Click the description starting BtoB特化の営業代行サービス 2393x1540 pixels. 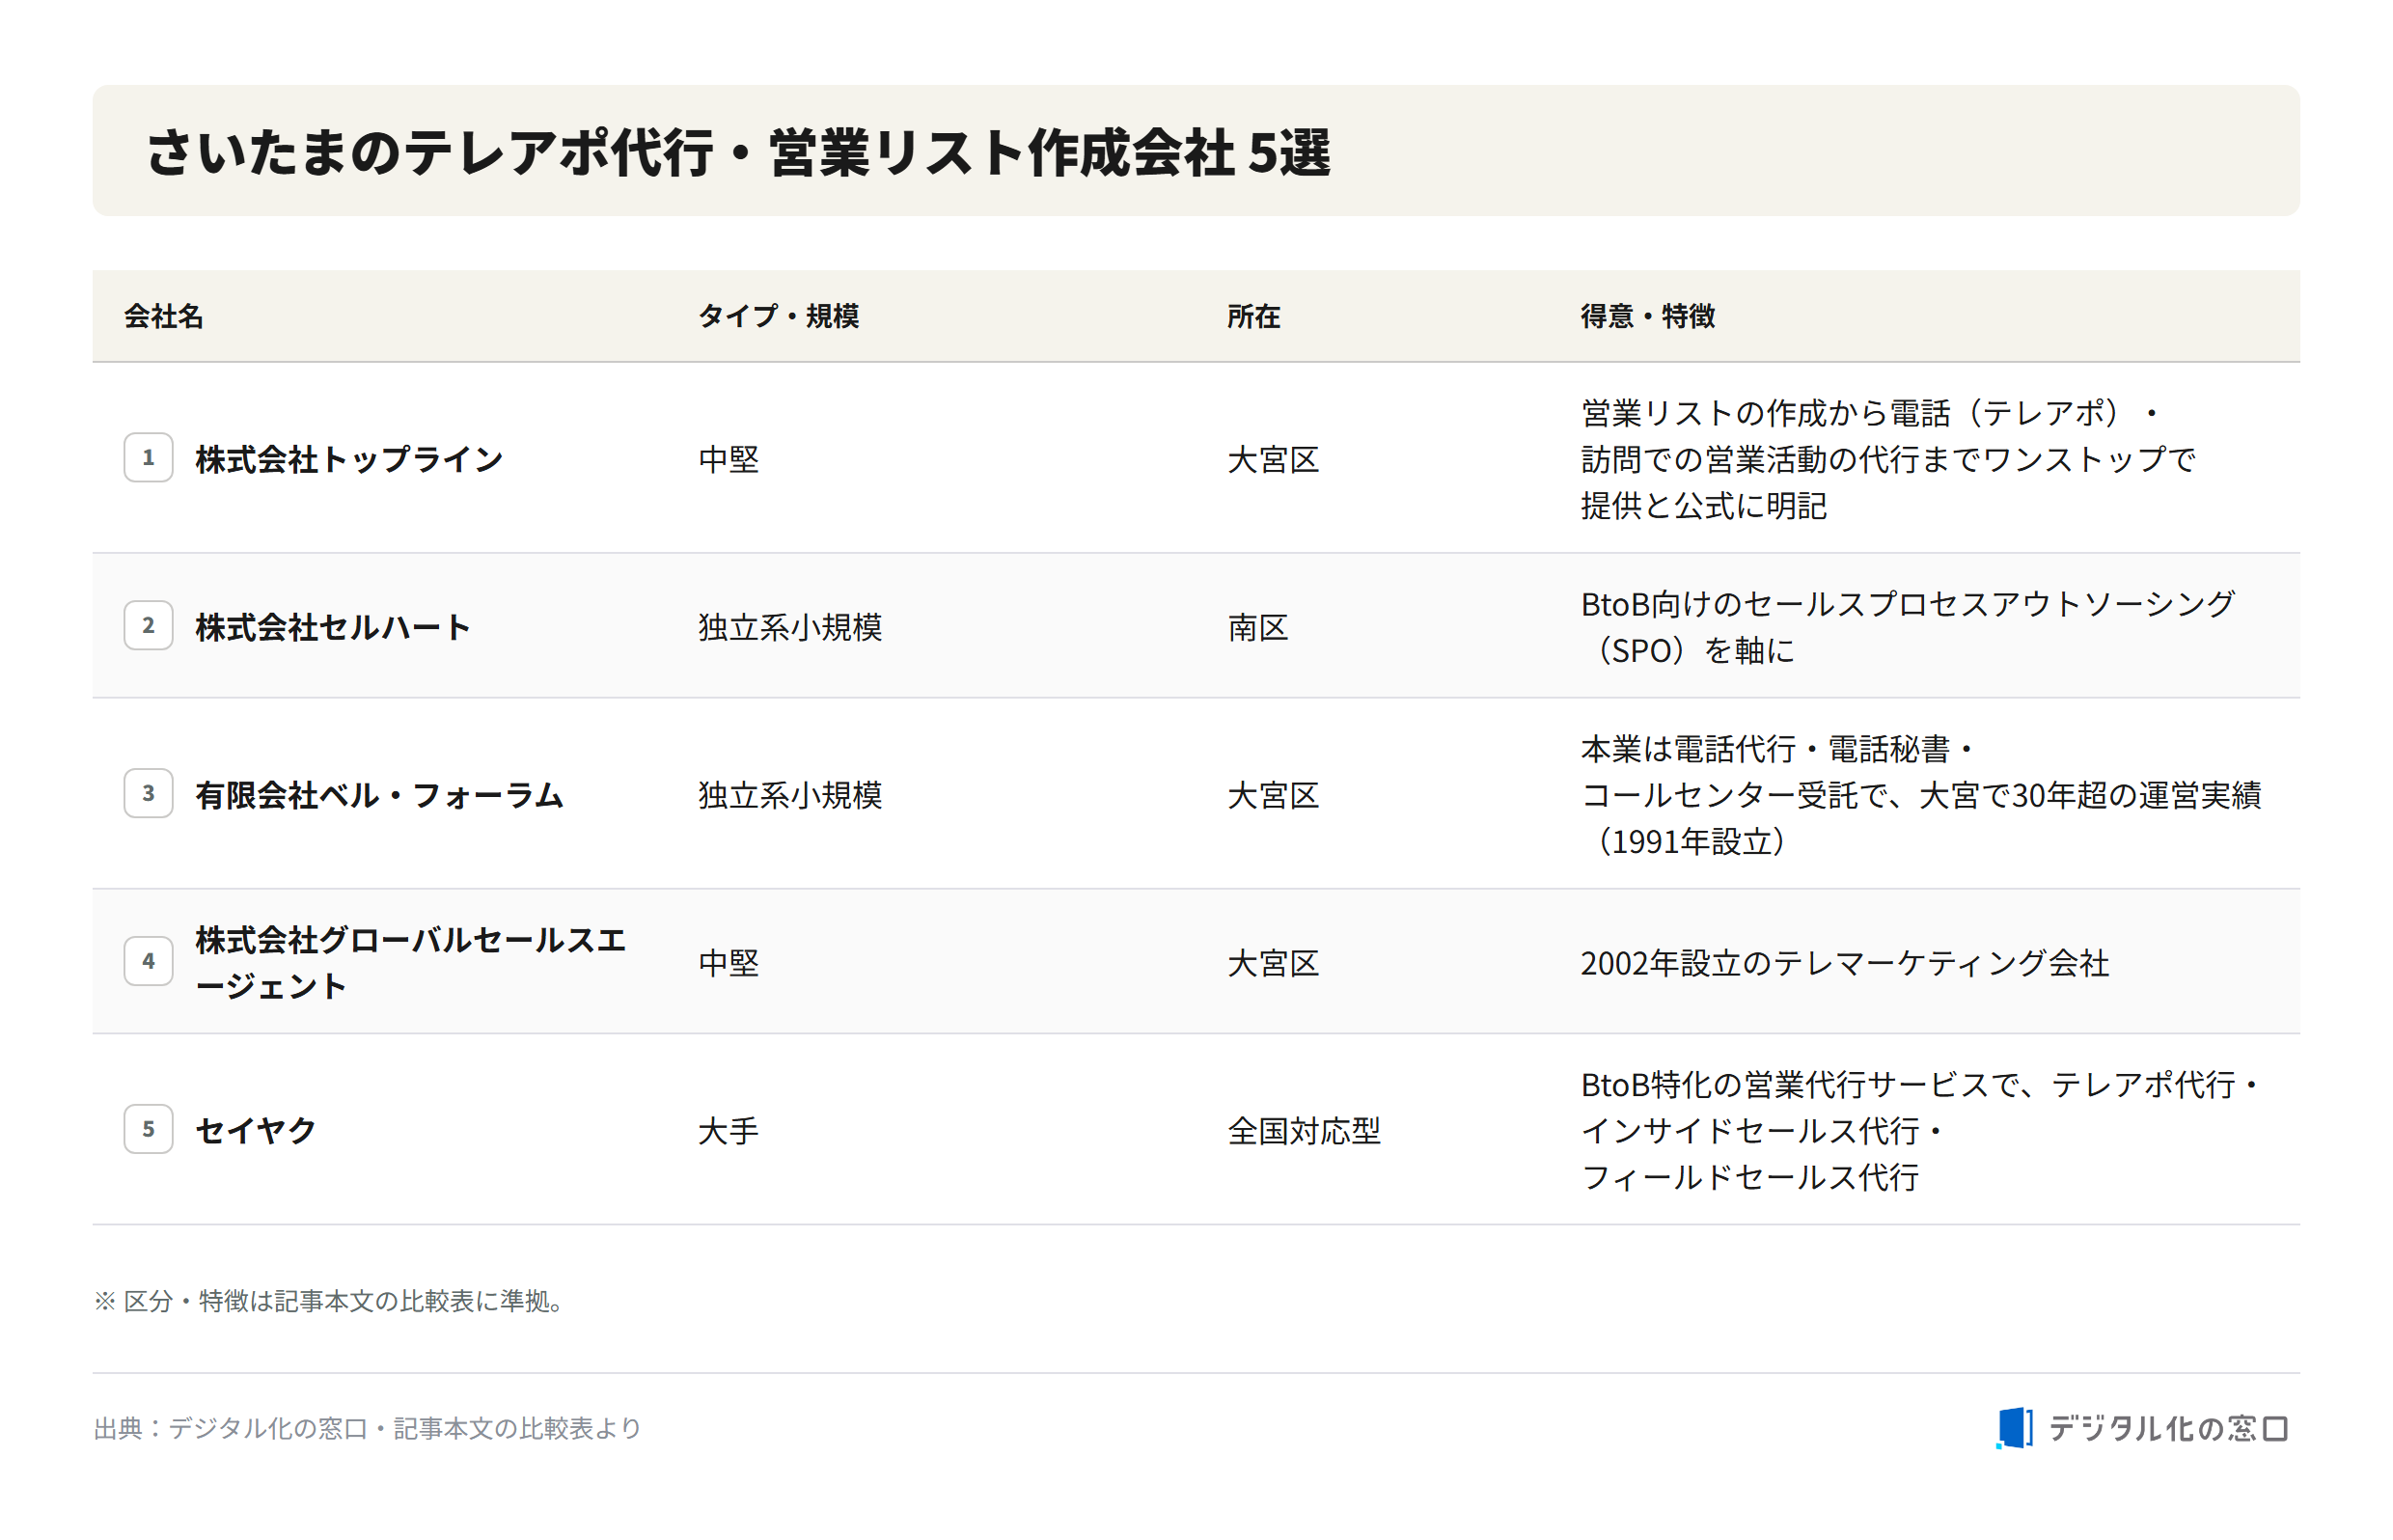click(1920, 1131)
